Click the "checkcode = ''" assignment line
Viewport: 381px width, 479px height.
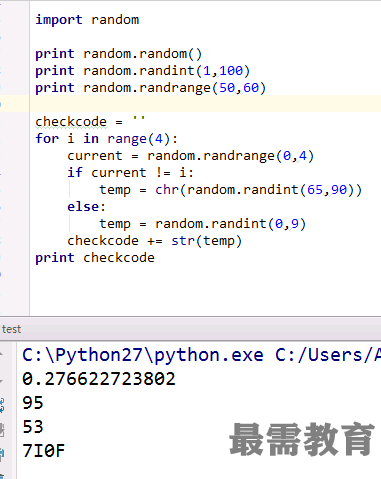tap(90, 121)
